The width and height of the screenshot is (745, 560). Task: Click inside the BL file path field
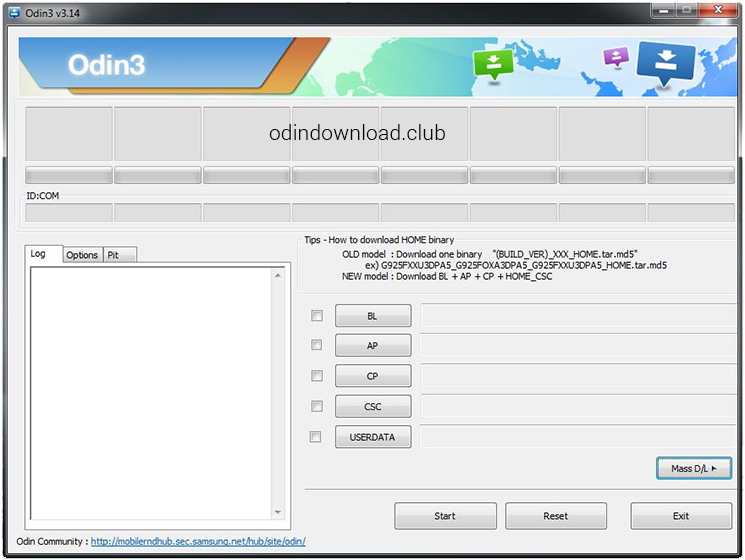click(x=578, y=316)
